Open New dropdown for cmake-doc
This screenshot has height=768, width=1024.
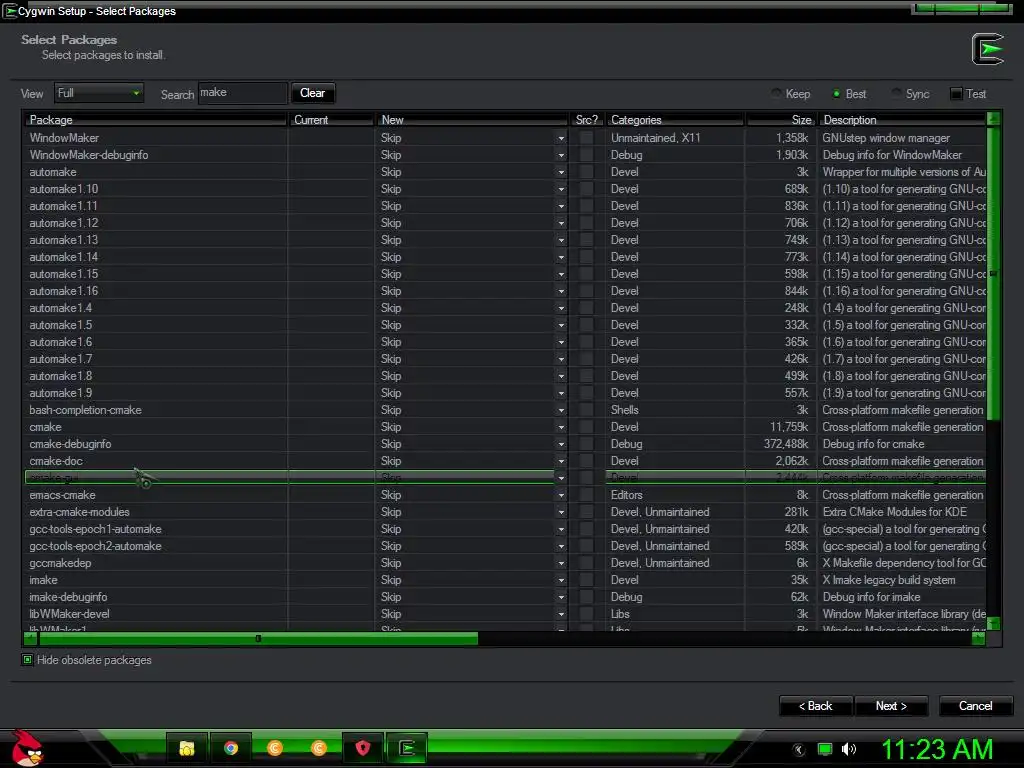click(x=561, y=461)
